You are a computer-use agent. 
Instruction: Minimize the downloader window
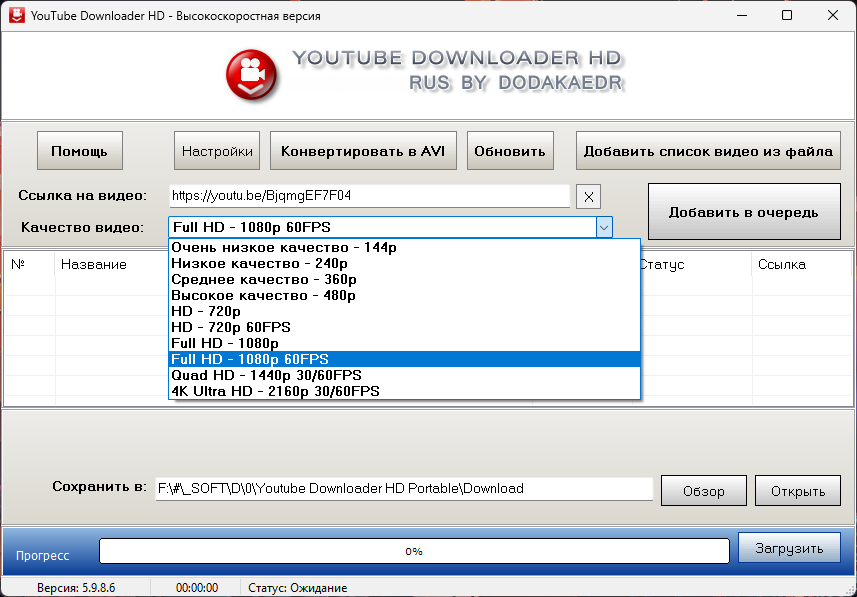tap(741, 15)
